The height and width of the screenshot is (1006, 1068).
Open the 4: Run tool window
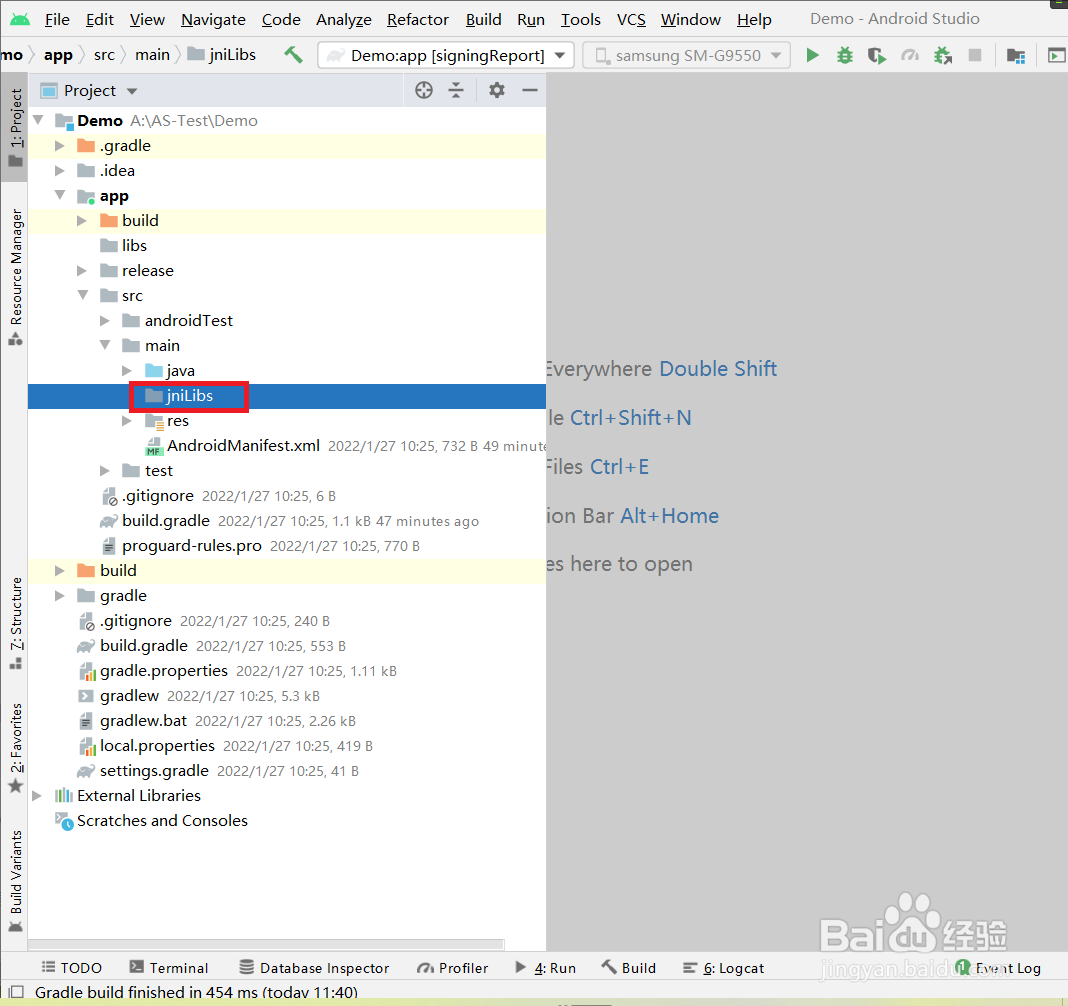click(x=546, y=968)
